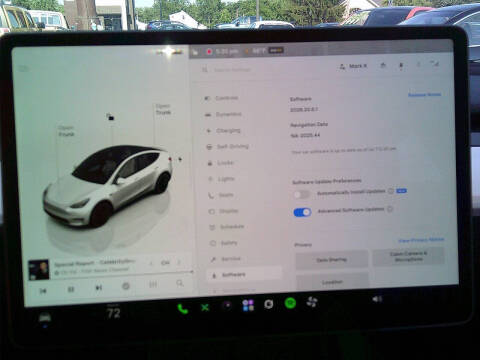Screen dimensions: 480x360
Task: Tap the red dashcam recording icon
Action: coord(209,52)
